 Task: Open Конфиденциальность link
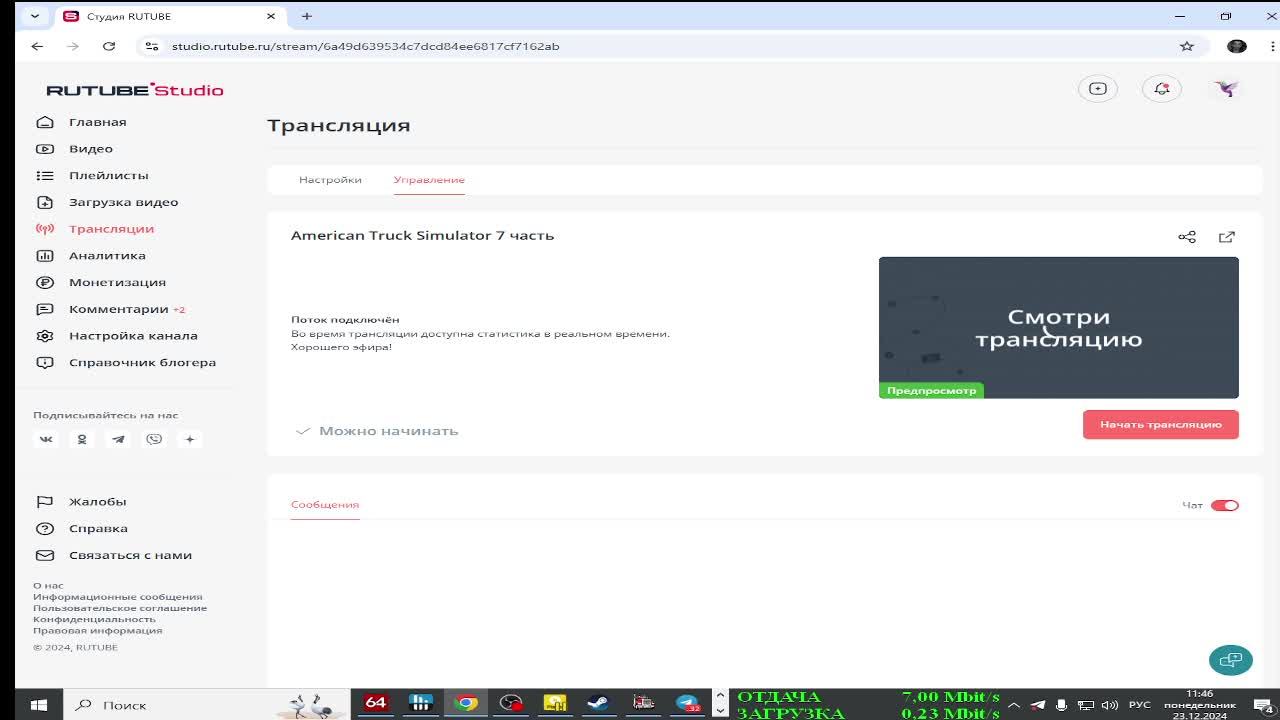pos(94,619)
